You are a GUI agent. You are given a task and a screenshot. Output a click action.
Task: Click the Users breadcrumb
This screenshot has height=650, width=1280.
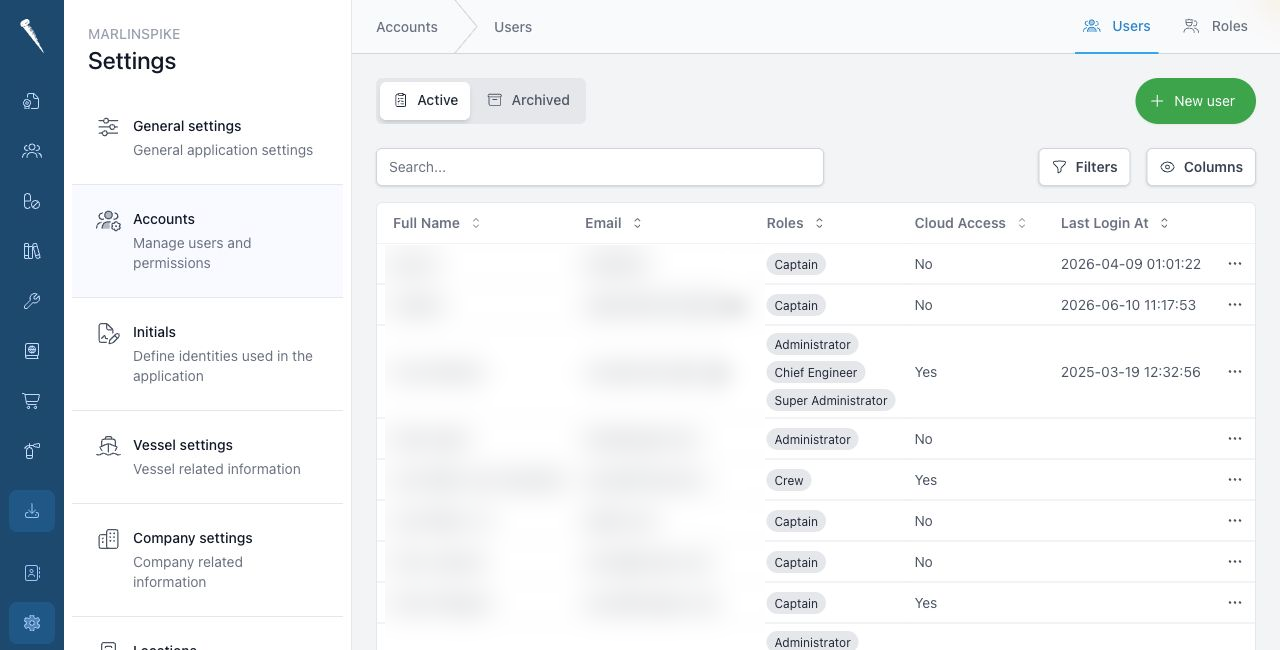[x=513, y=27]
